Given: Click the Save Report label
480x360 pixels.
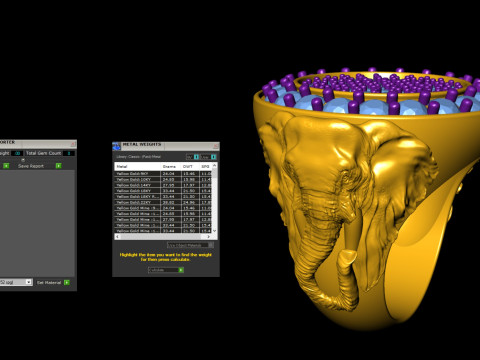Looking at the screenshot, I should 31,166.
